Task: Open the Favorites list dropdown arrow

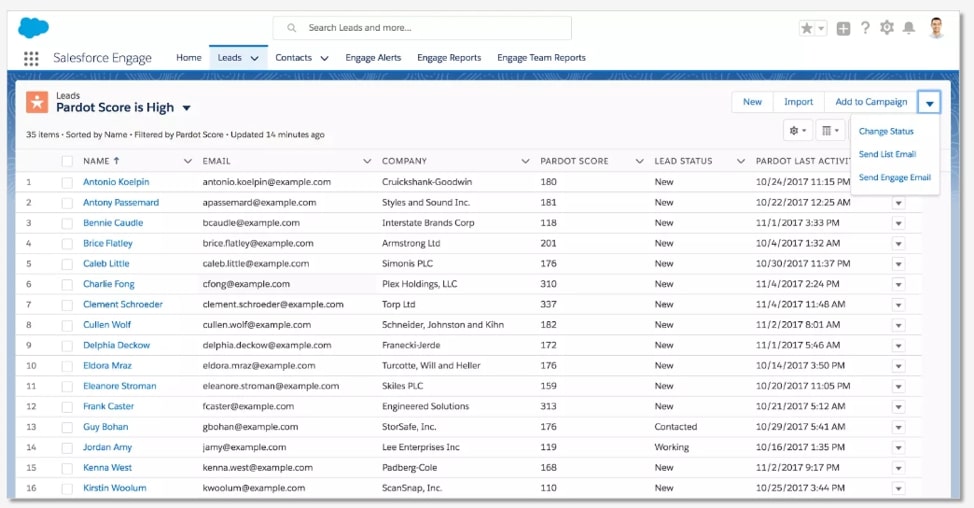Action: (821, 28)
